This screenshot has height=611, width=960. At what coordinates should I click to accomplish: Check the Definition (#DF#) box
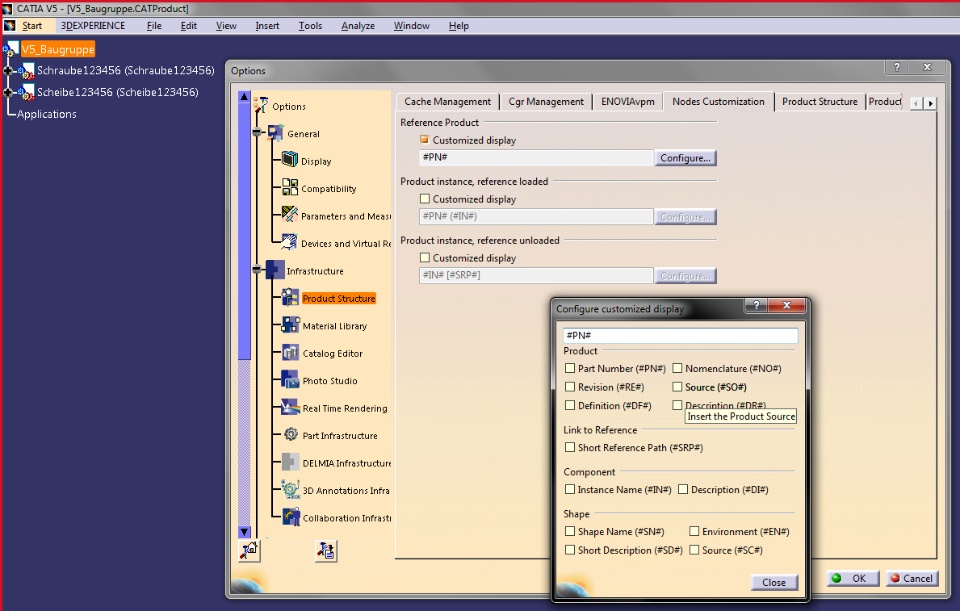tap(570, 405)
